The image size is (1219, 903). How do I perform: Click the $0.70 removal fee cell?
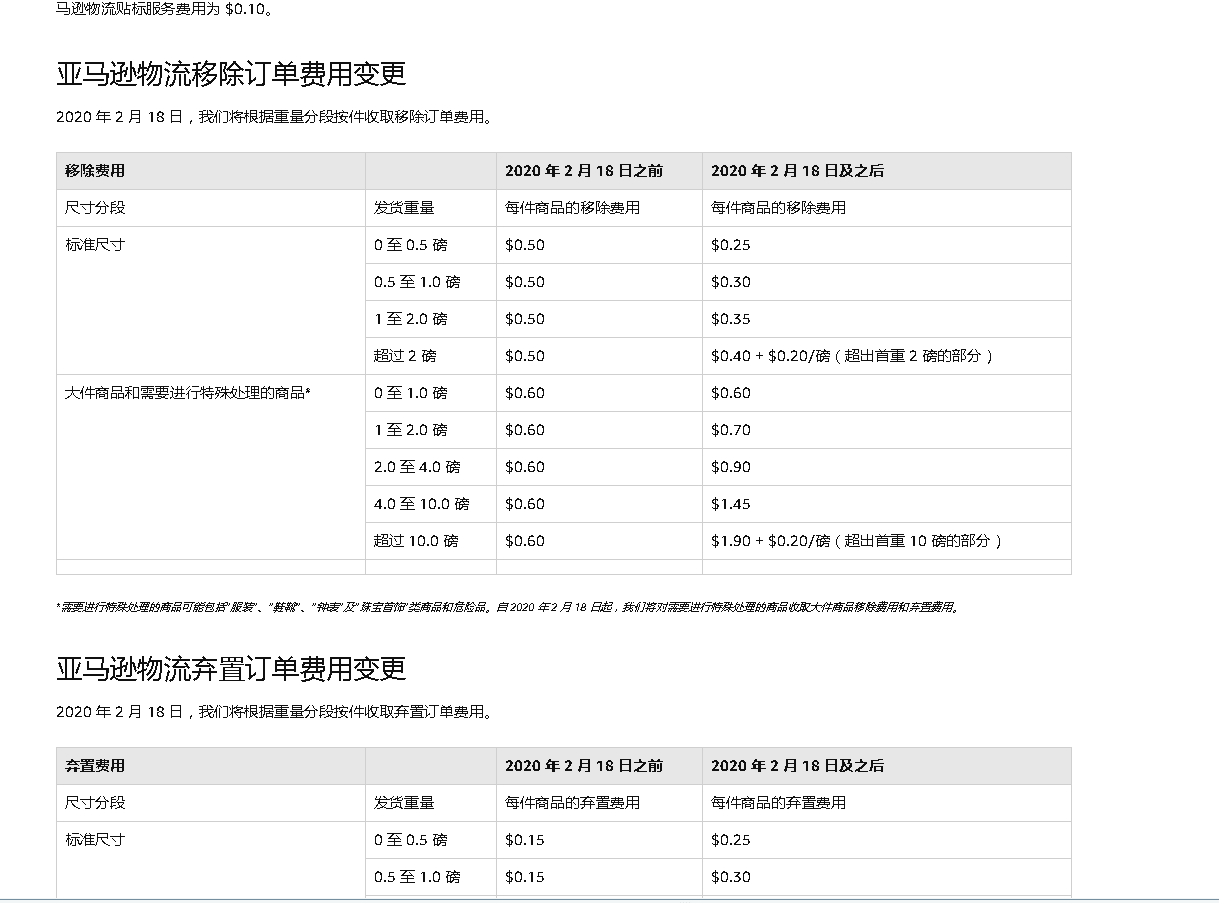tap(887, 430)
